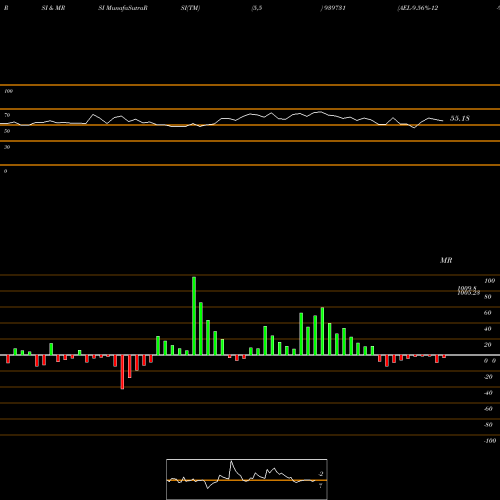Click the MR axis label 20

point(488,345)
